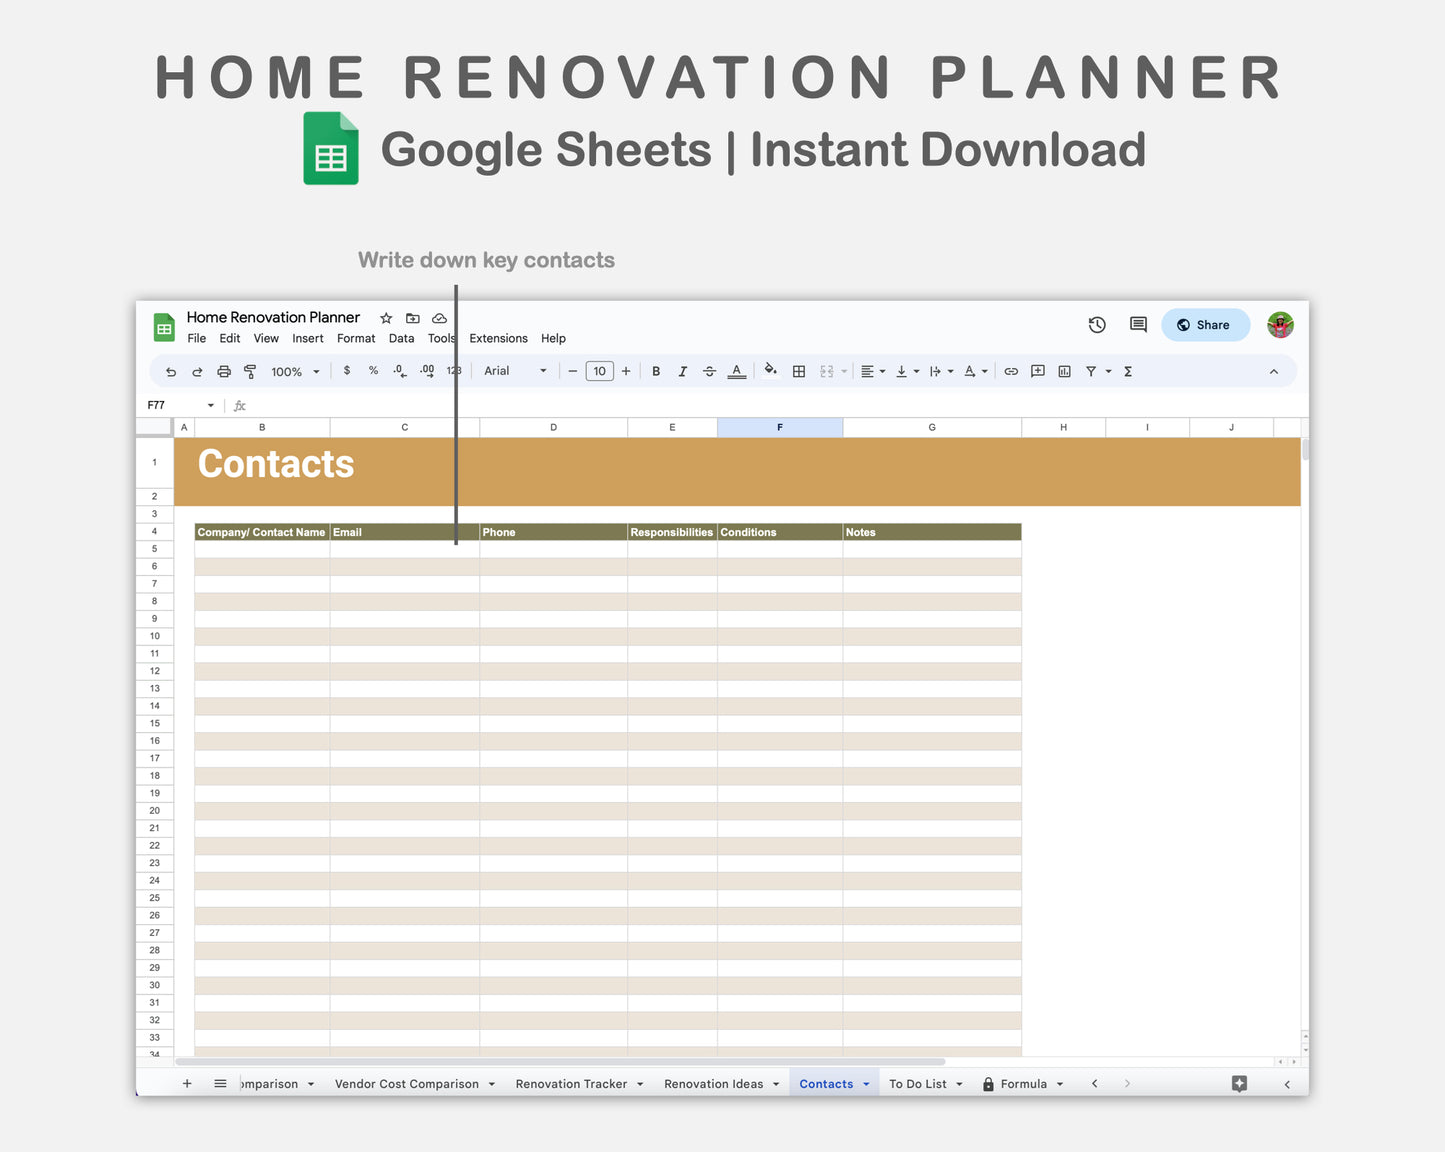Open the Contacts sheet tab menu

pyautogui.click(x=866, y=1083)
